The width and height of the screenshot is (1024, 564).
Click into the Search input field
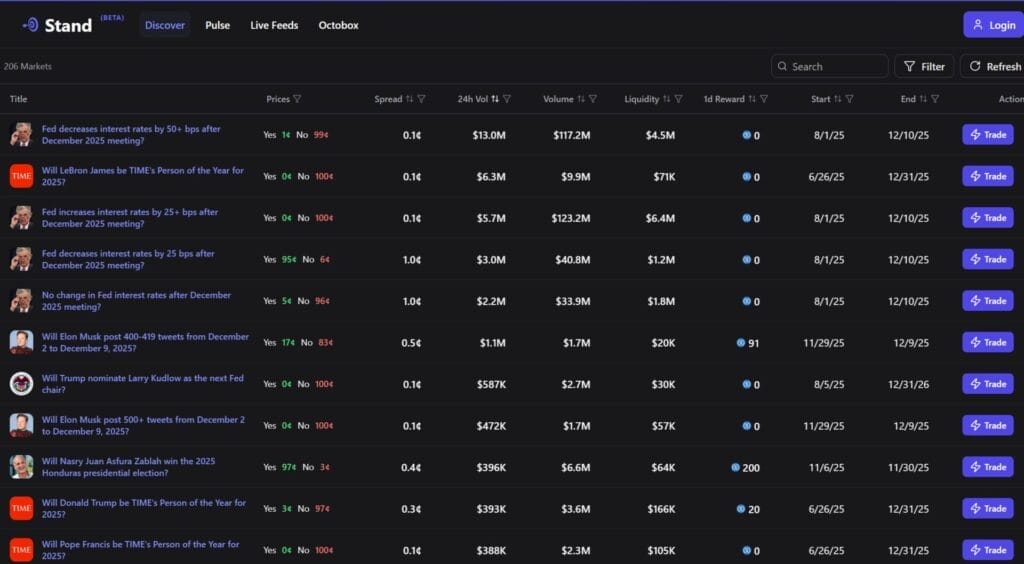[836, 67]
